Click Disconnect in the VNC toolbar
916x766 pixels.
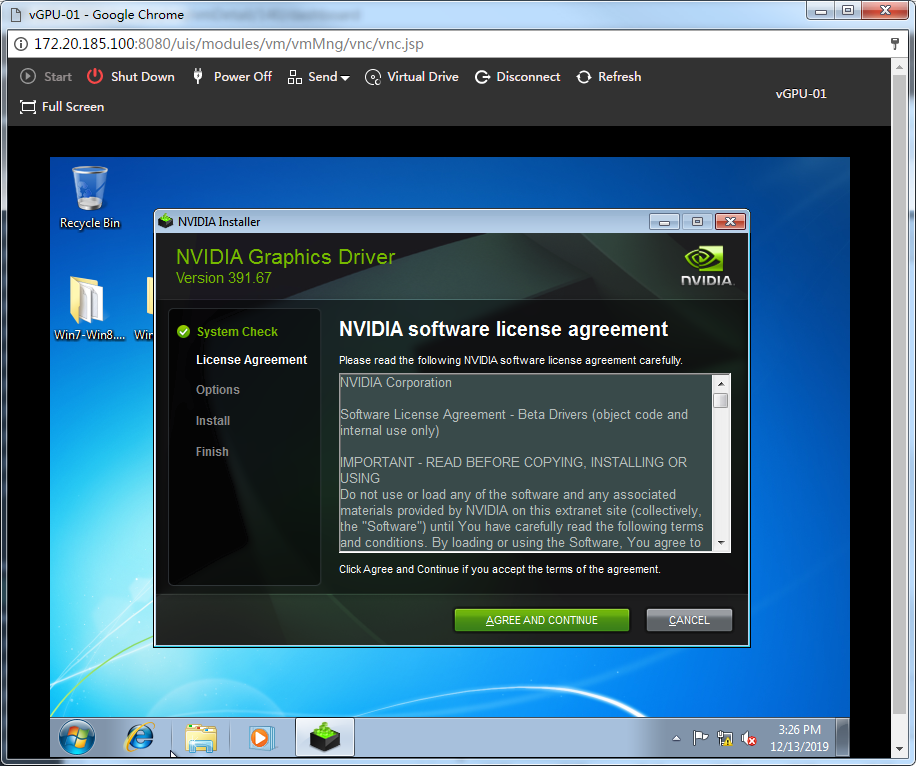[x=517, y=77]
